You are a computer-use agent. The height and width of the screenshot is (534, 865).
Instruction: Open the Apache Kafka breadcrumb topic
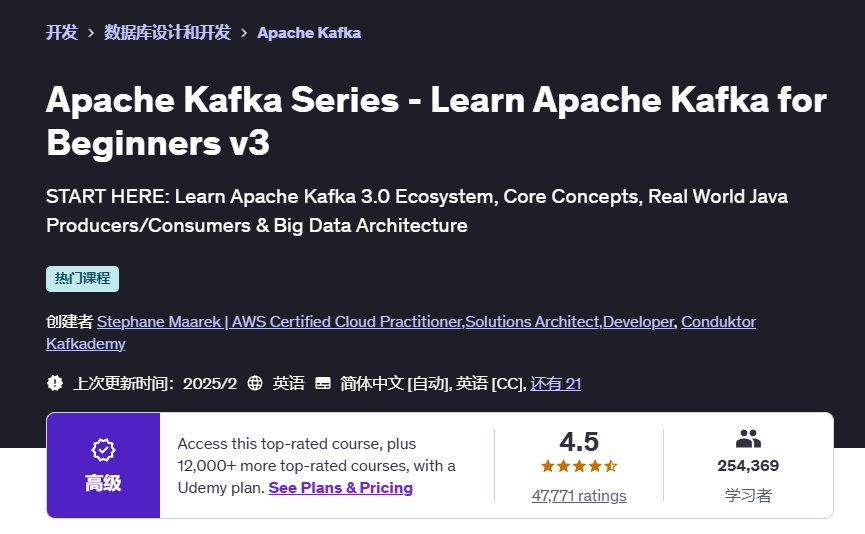tap(309, 33)
